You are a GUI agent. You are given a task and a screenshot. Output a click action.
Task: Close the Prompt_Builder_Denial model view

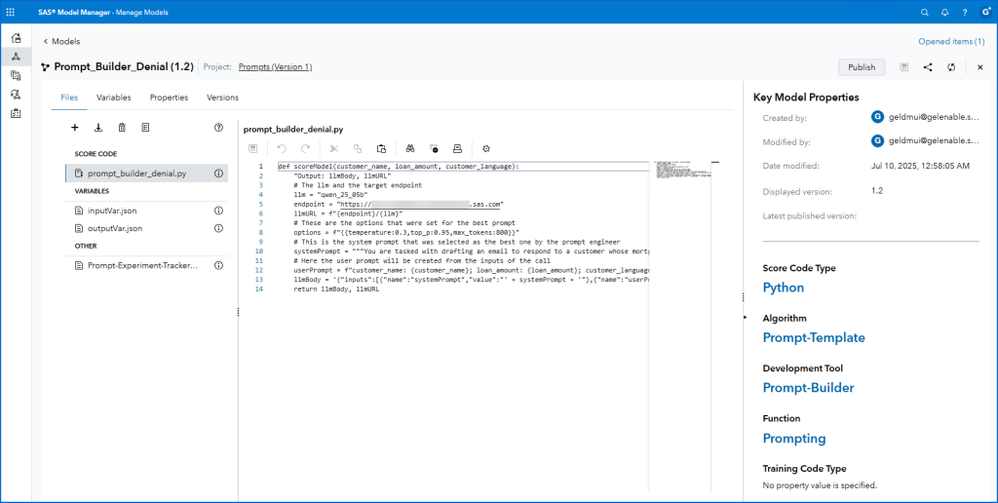tap(980, 67)
